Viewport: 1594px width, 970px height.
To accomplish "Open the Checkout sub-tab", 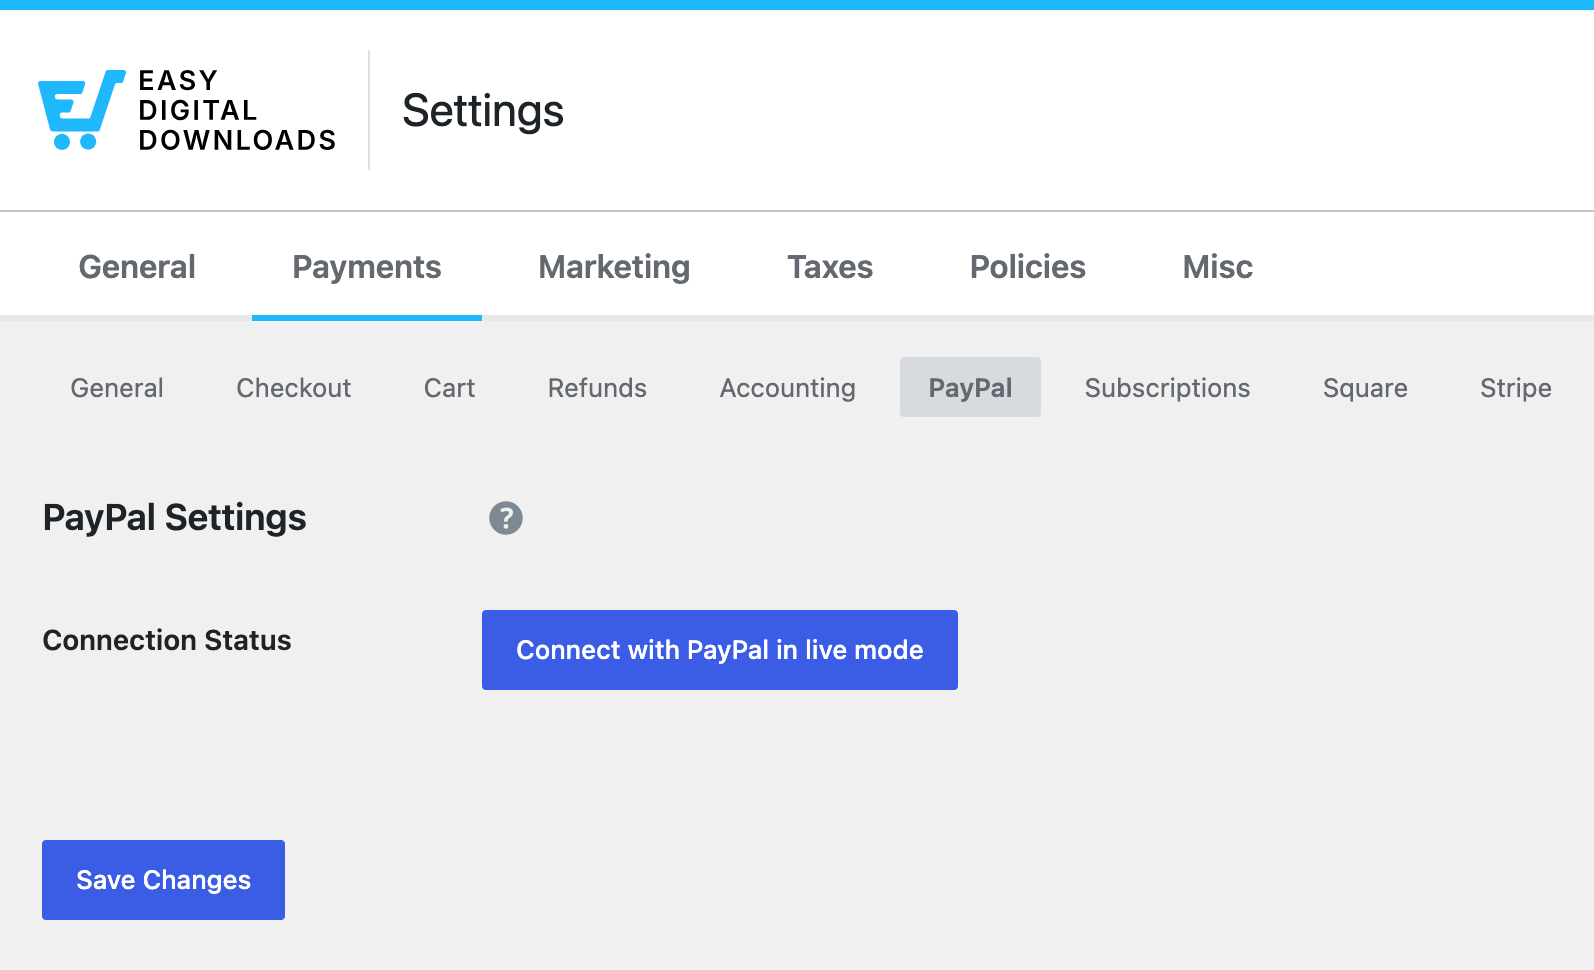I will coord(294,388).
